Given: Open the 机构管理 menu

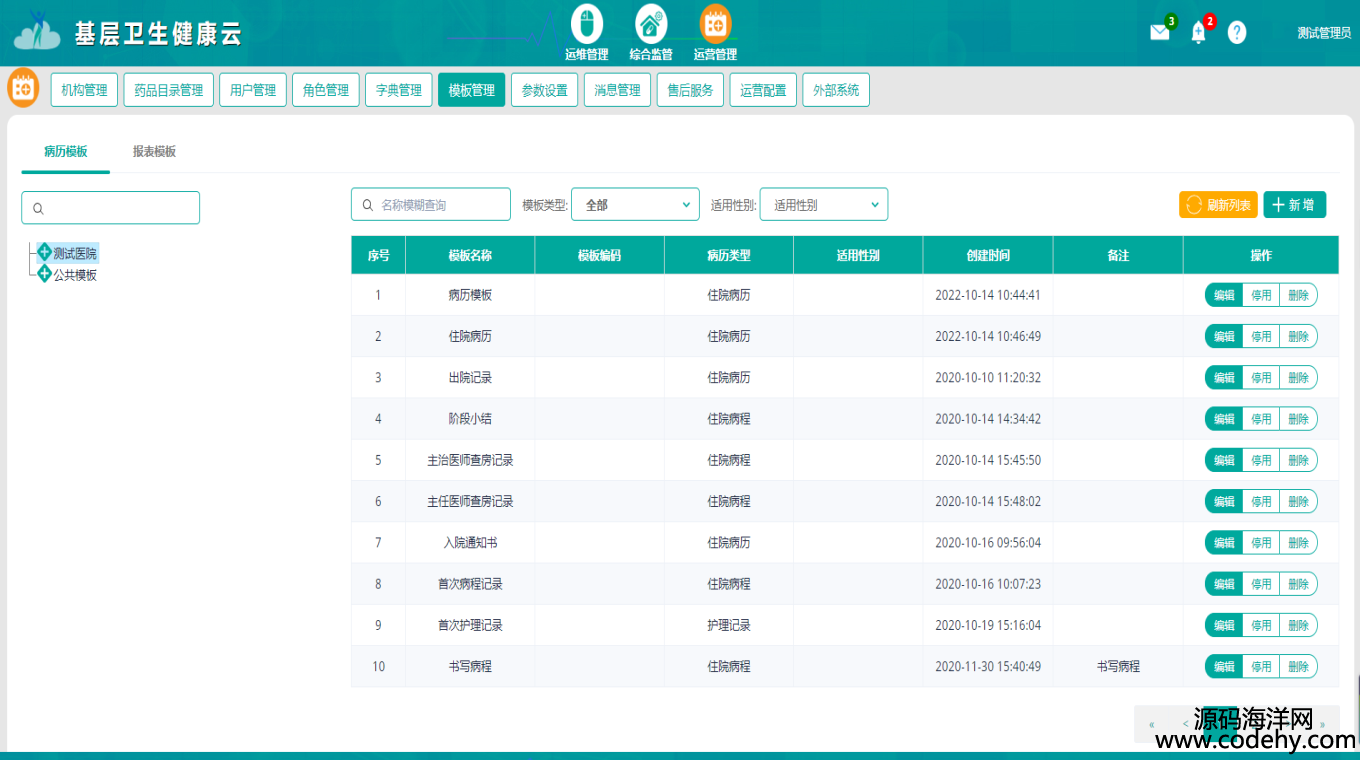Looking at the screenshot, I should coord(84,90).
